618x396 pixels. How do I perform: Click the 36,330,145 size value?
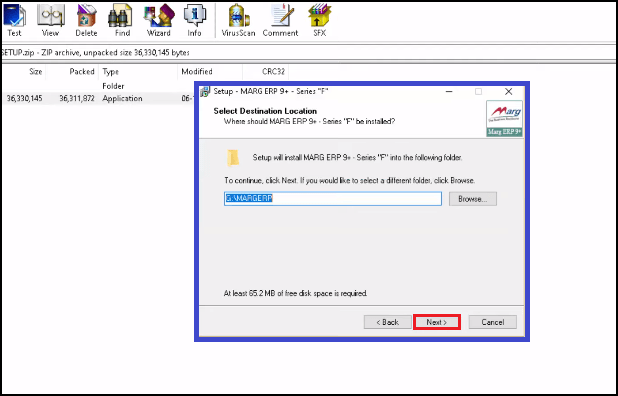click(24, 99)
